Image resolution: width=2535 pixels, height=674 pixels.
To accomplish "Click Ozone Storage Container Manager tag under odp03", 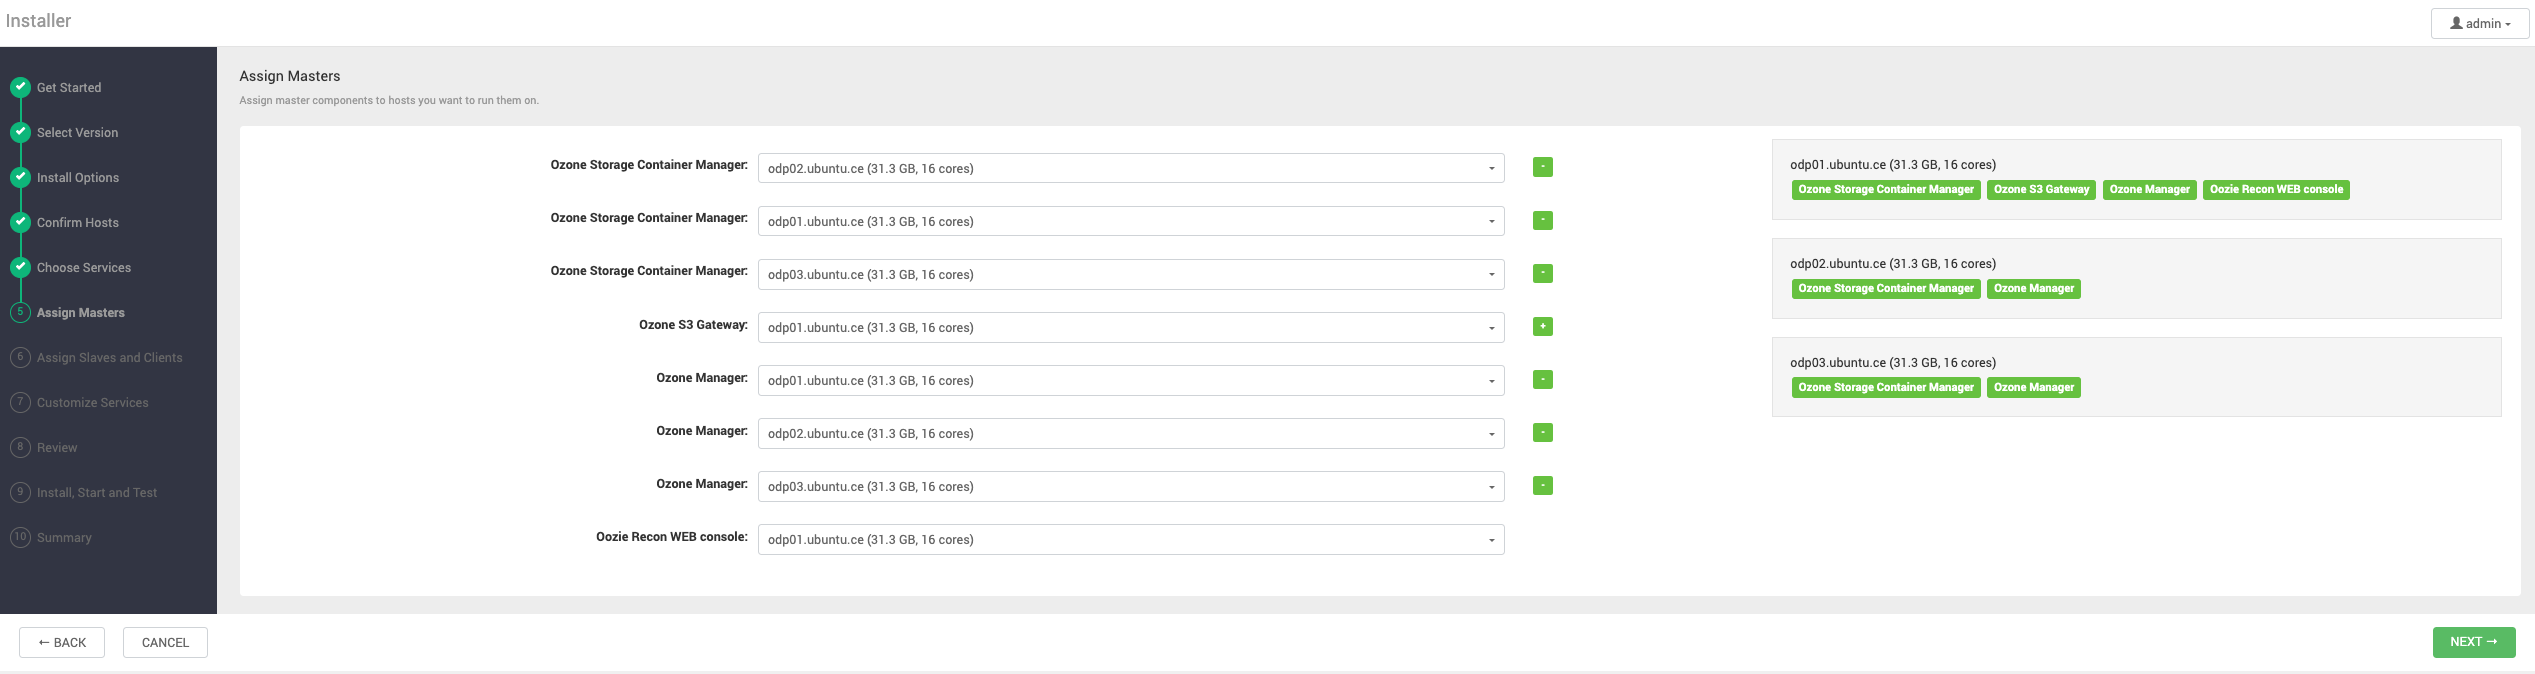I will (x=1886, y=388).
